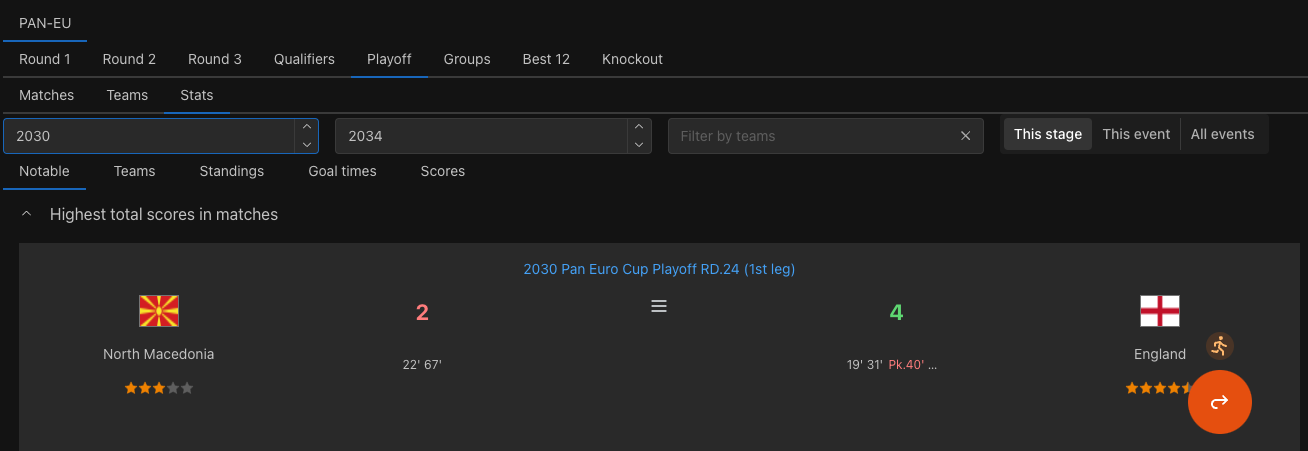Switch scope to This event

pos(1136,134)
